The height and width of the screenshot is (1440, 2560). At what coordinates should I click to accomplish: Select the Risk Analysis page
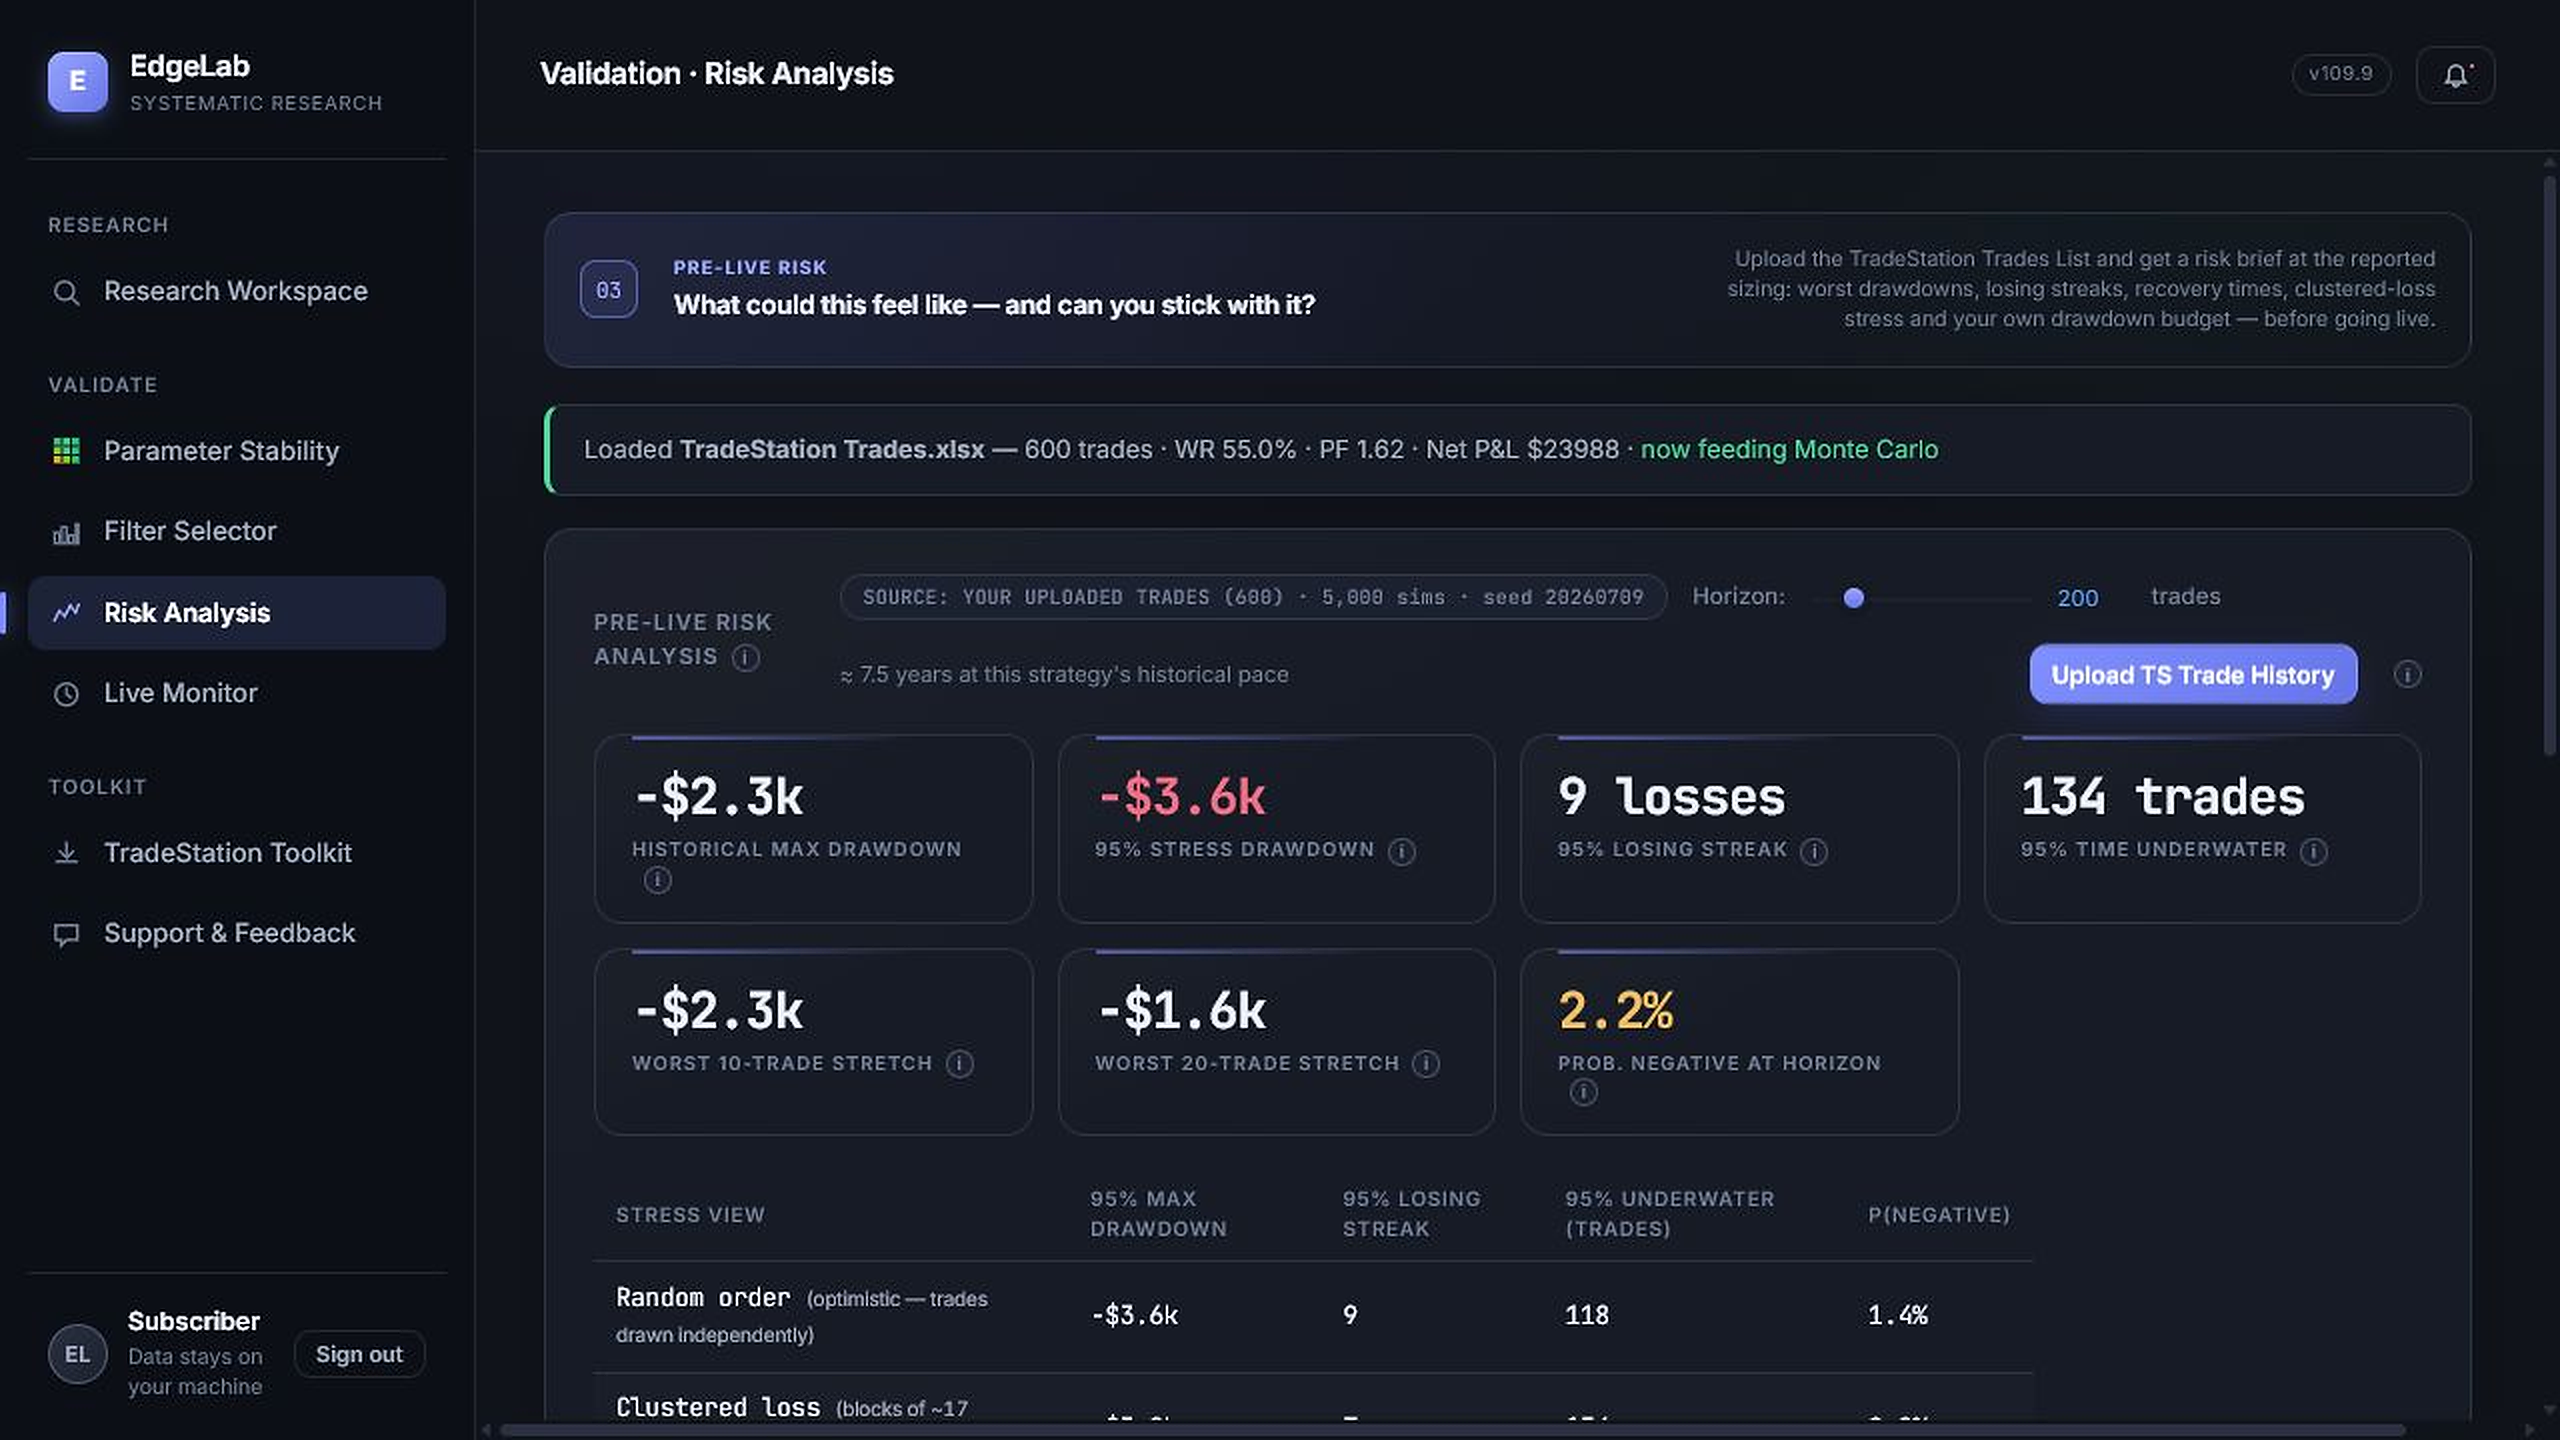coord(236,612)
